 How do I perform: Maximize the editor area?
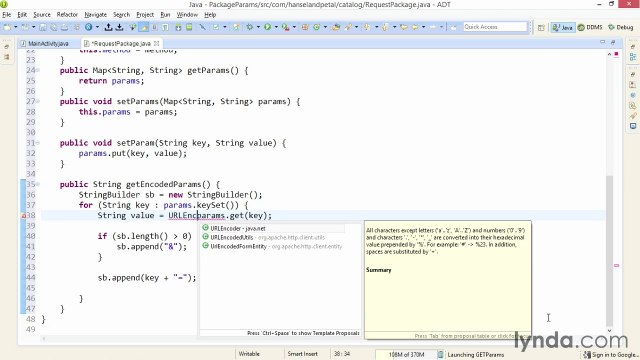(x=613, y=42)
